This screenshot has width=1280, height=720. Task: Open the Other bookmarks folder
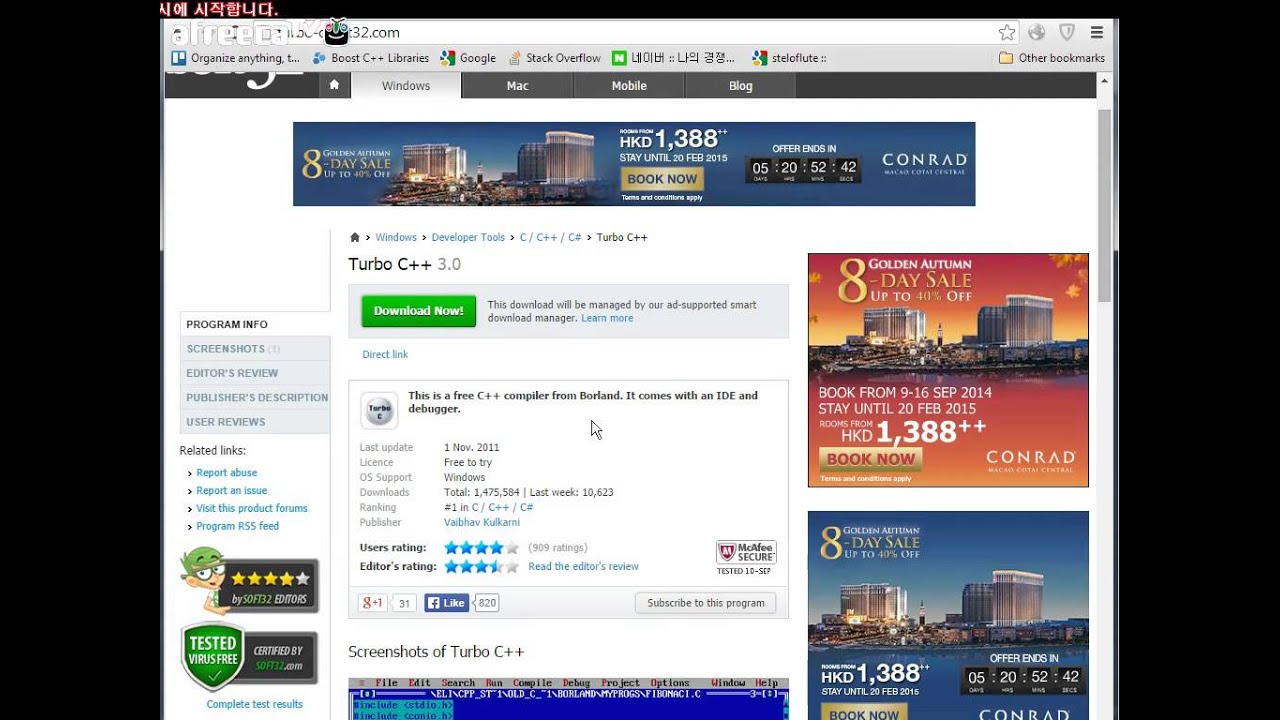coord(1052,58)
